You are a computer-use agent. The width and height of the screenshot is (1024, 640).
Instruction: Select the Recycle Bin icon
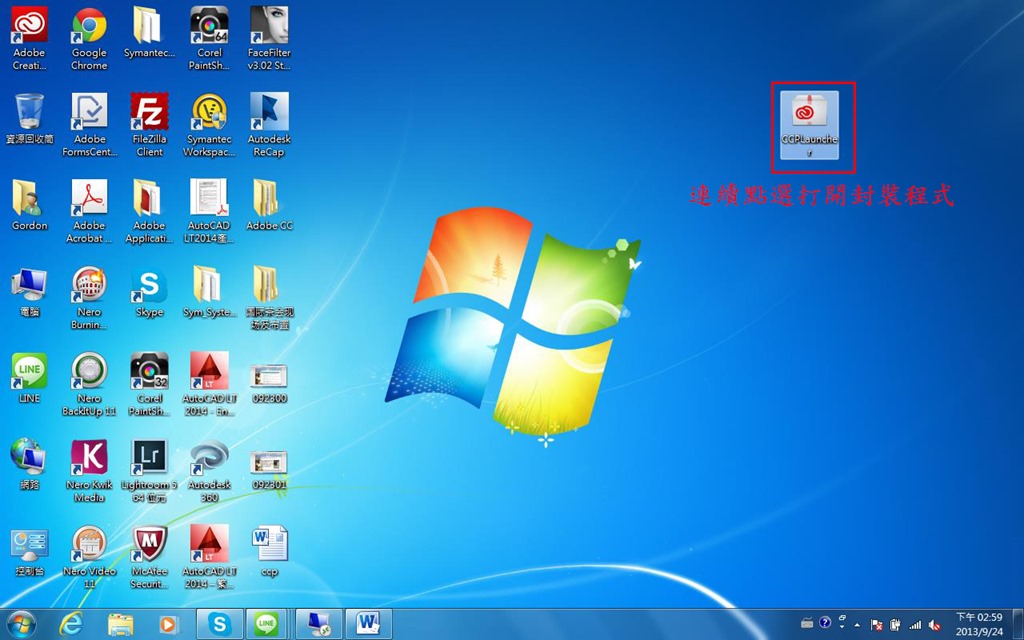(x=29, y=119)
